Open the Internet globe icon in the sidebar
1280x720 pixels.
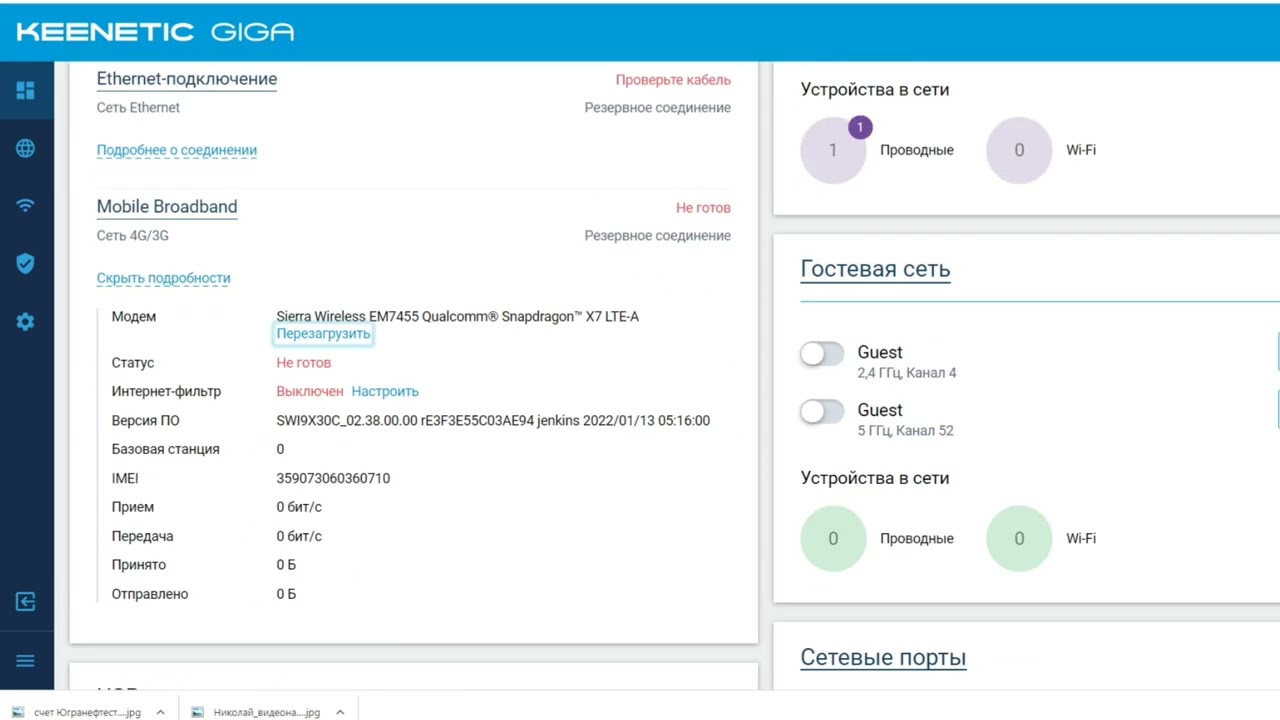point(26,148)
